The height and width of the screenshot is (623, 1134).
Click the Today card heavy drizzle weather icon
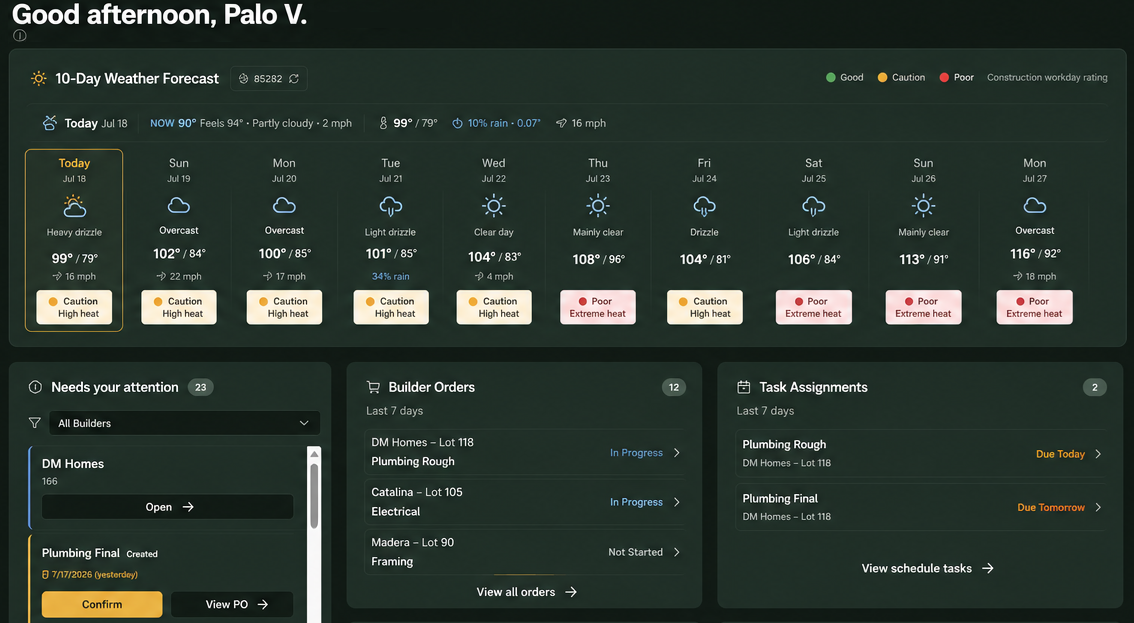pyautogui.click(x=74, y=206)
